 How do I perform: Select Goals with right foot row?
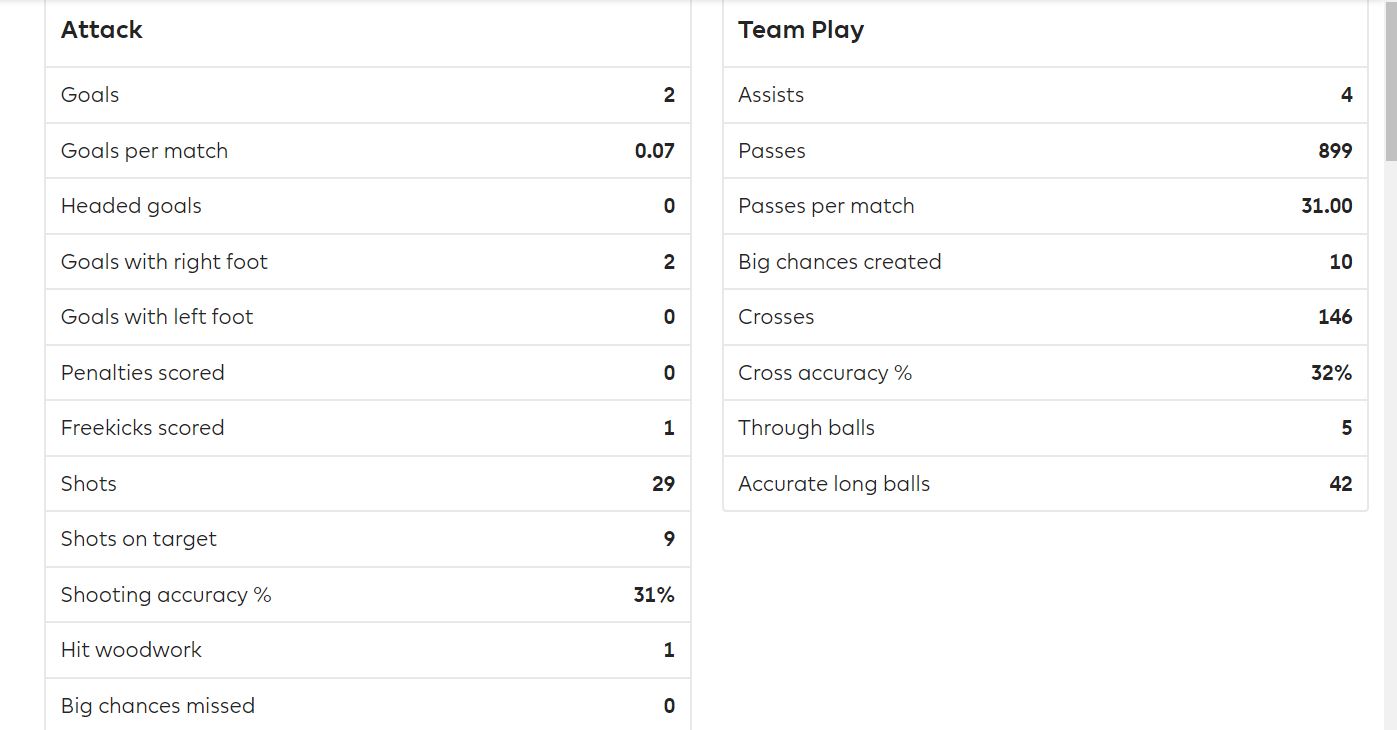click(x=368, y=262)
